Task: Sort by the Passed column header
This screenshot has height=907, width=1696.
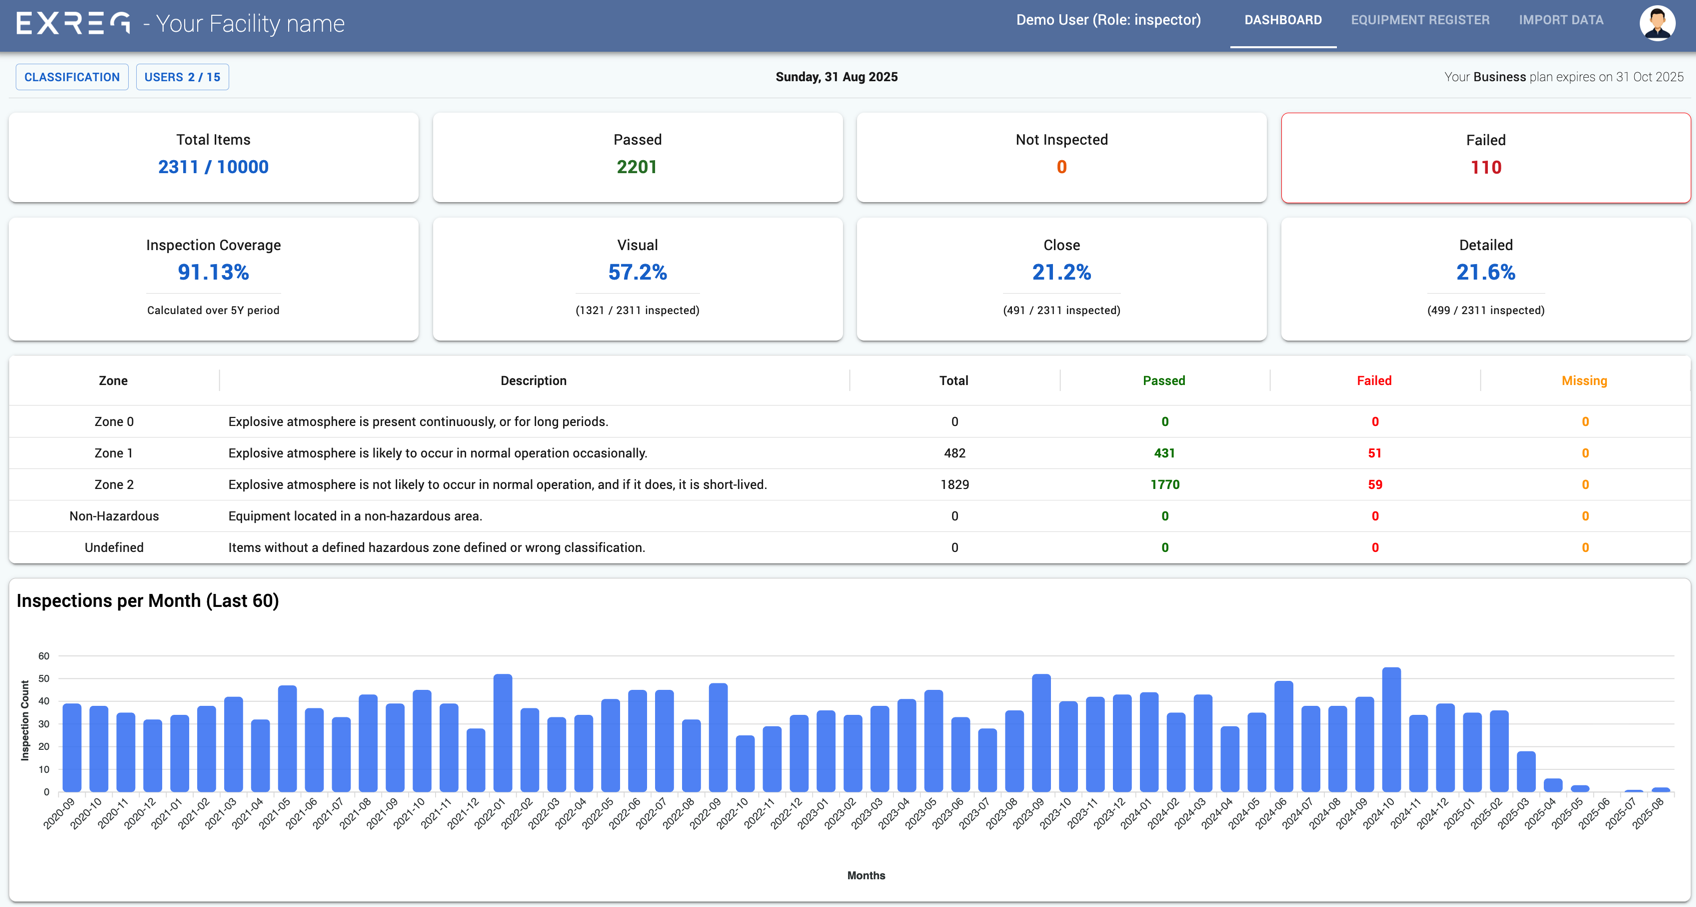Action: pyautogui.click(x=1164, y=381)
